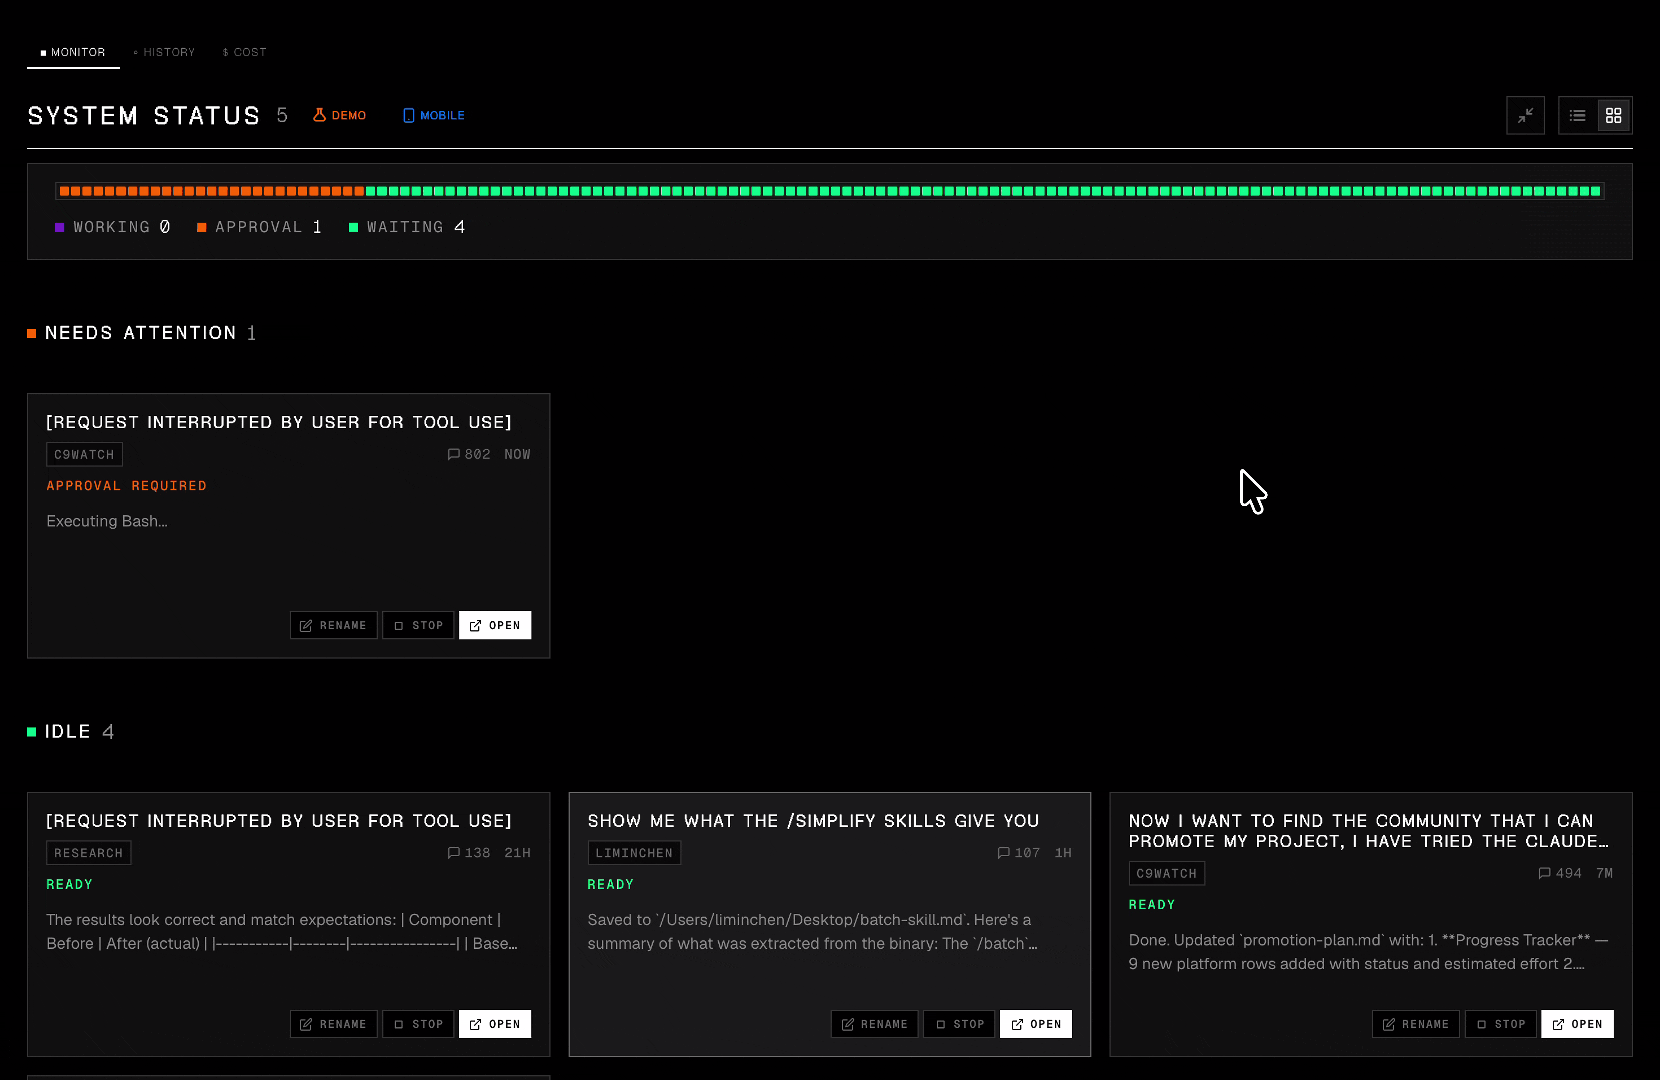The image size is (1660, 1080).
Task: Open the RESEARCH session
Action: pyautogui.click(x=495, y=1024)
